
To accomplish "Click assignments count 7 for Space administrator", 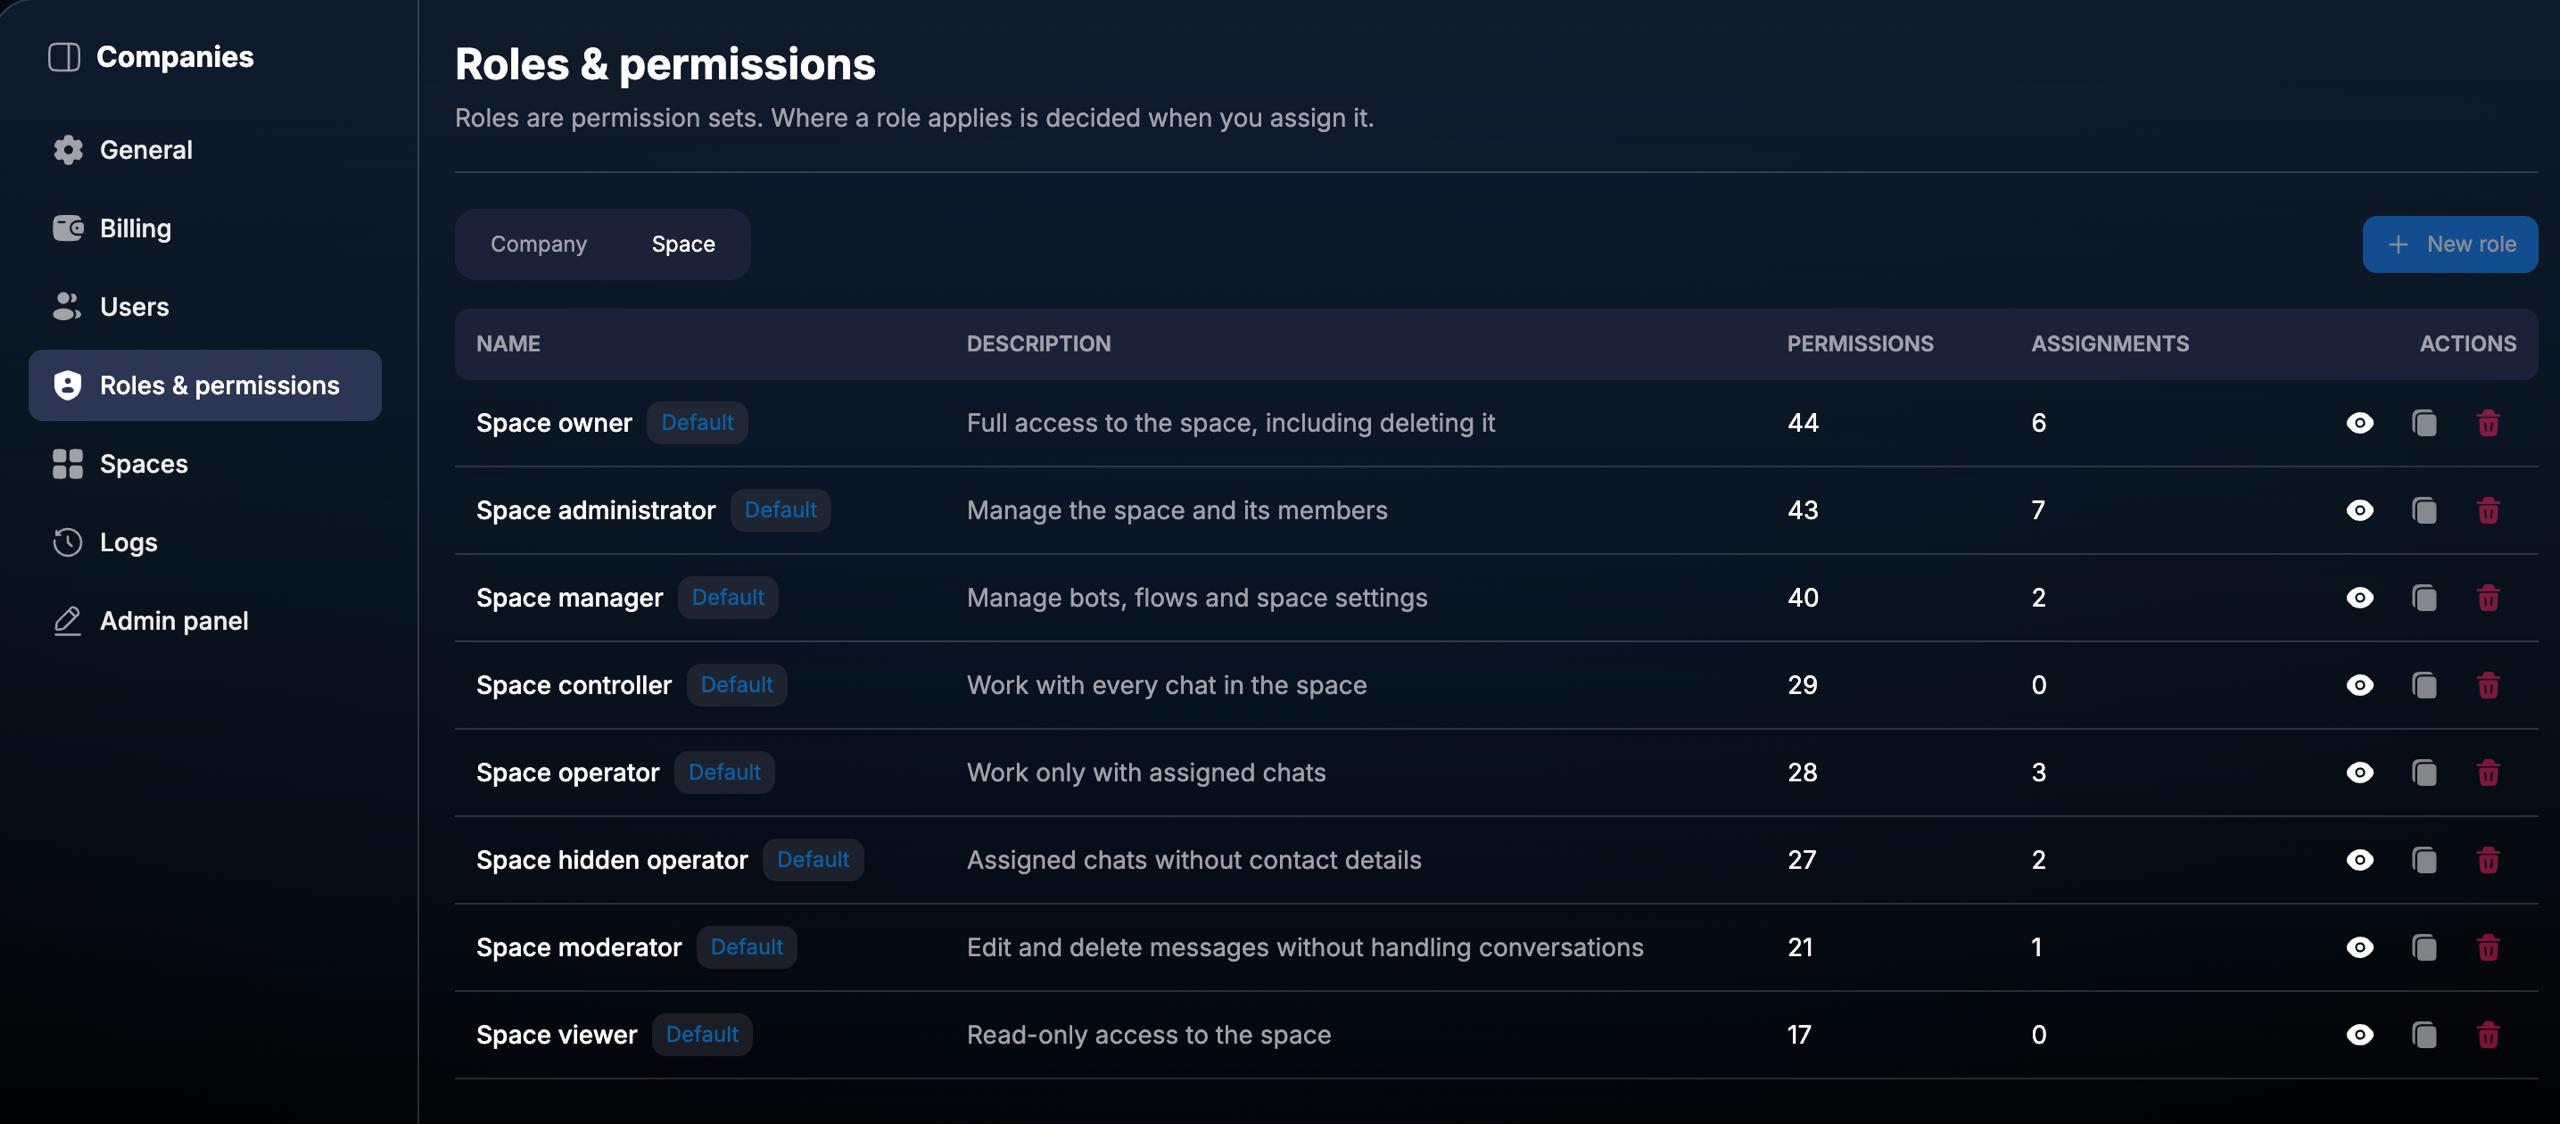I will tap(2038, 511).
